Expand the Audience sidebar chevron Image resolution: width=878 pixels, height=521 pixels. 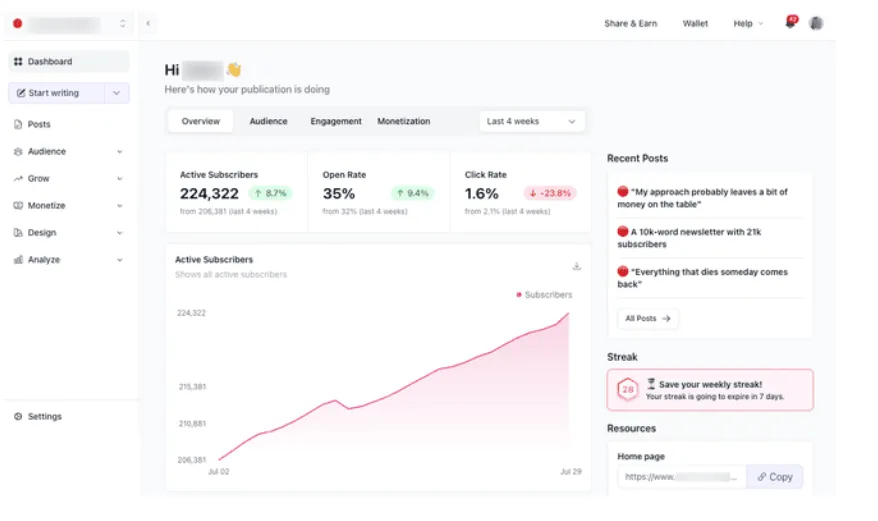119,152
